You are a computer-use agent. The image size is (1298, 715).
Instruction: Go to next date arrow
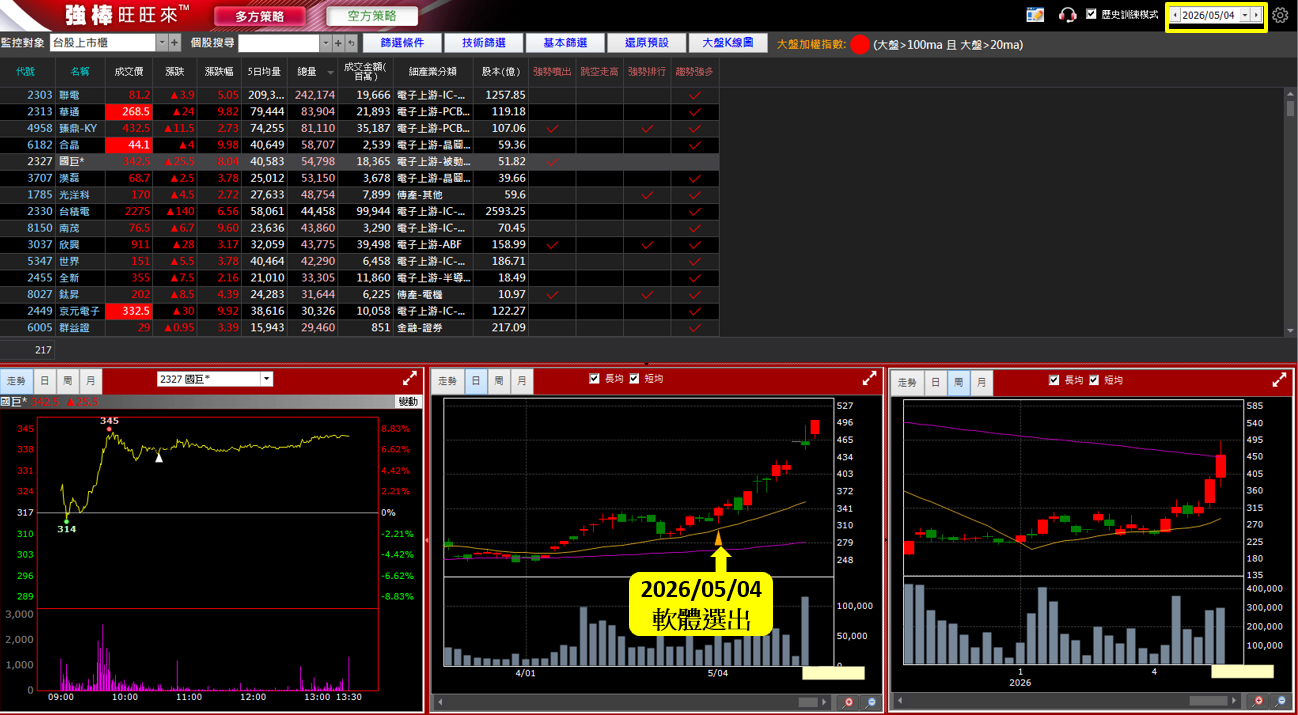[1257, 15]
